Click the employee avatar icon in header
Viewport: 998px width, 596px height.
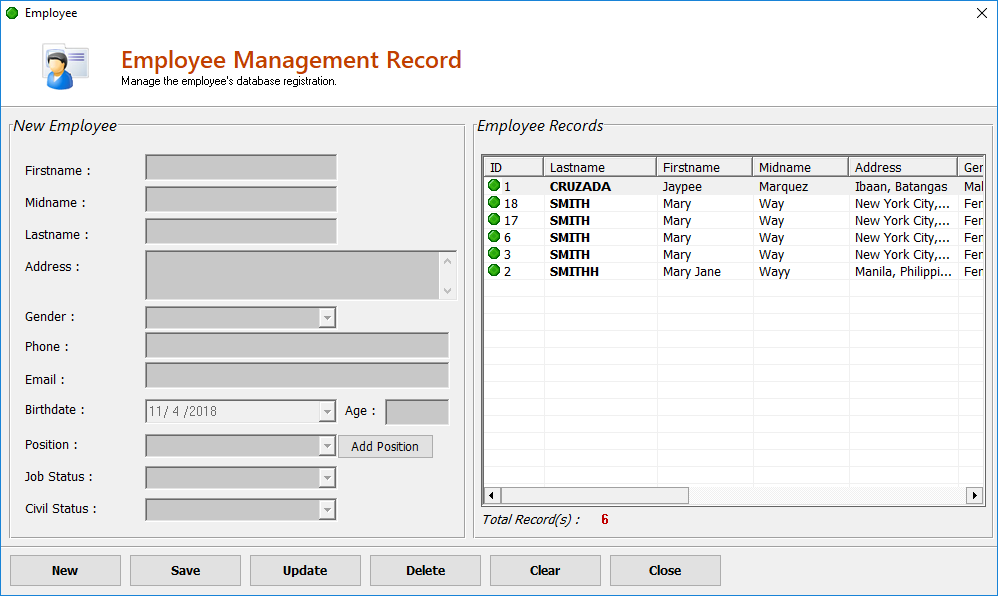tap(65, 66)
